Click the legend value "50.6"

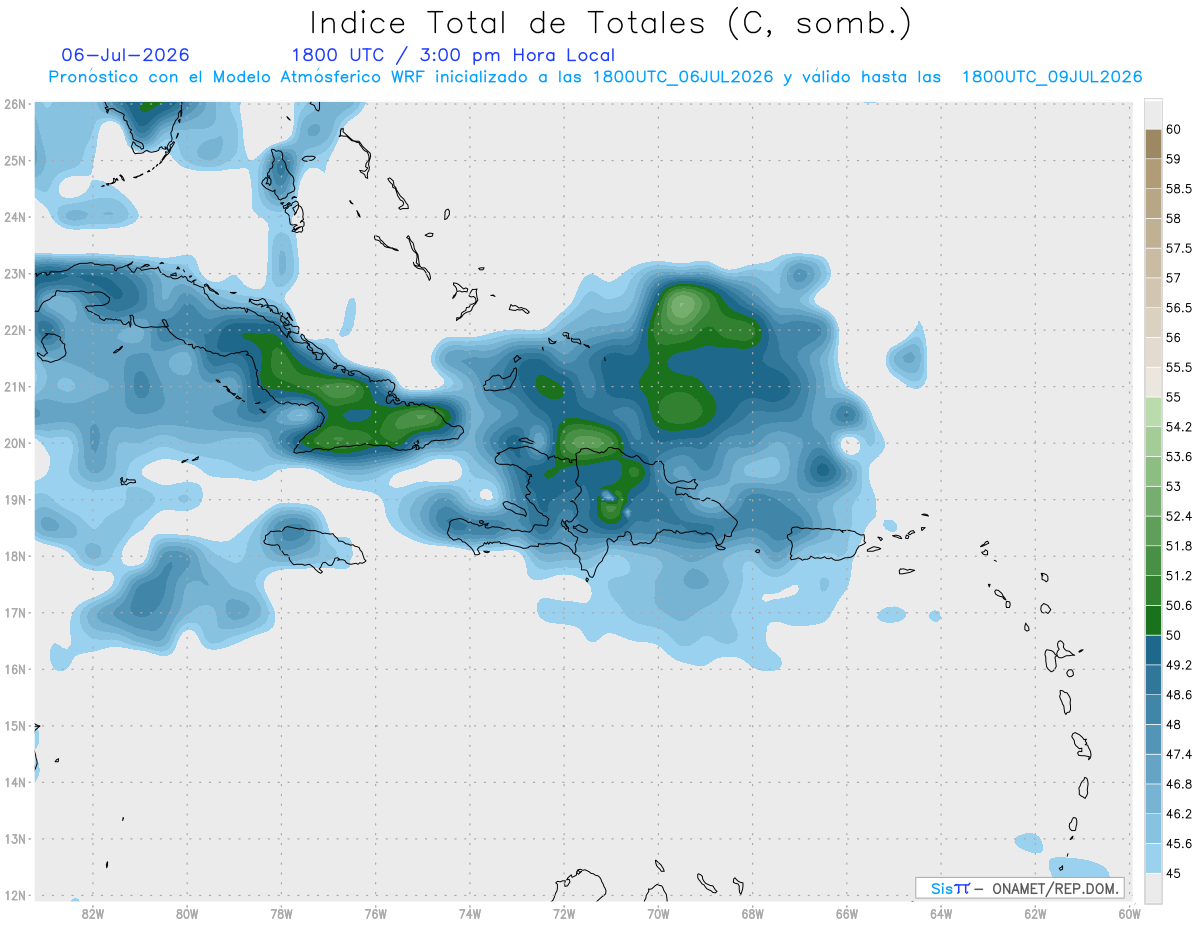pos(1179,606)
